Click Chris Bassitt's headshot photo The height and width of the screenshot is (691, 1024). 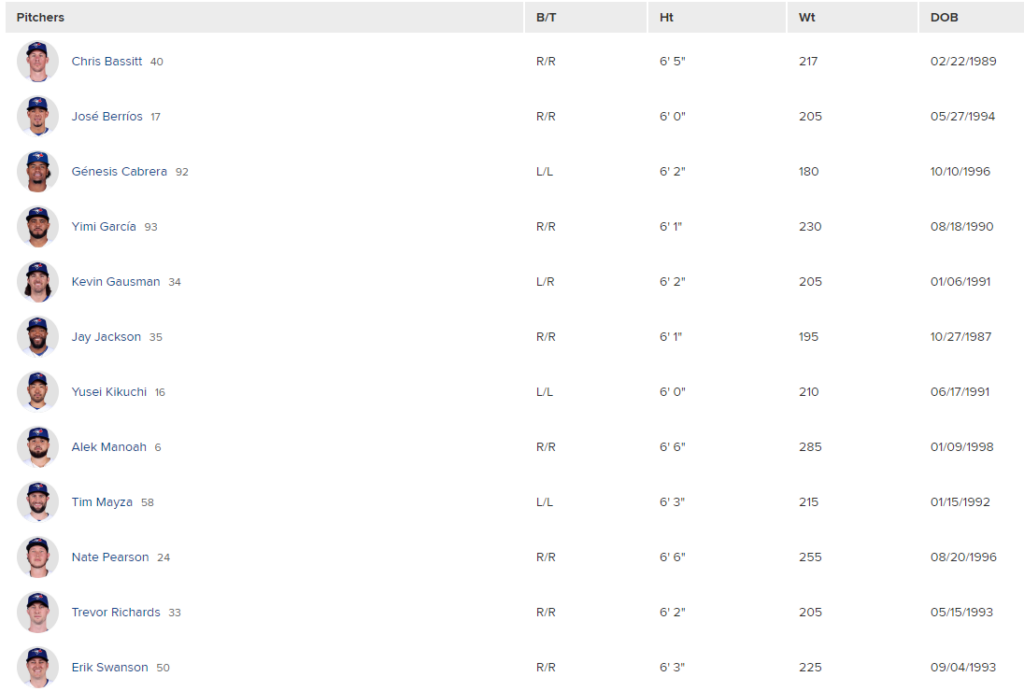pyautogui.click(x=38, y=61)
